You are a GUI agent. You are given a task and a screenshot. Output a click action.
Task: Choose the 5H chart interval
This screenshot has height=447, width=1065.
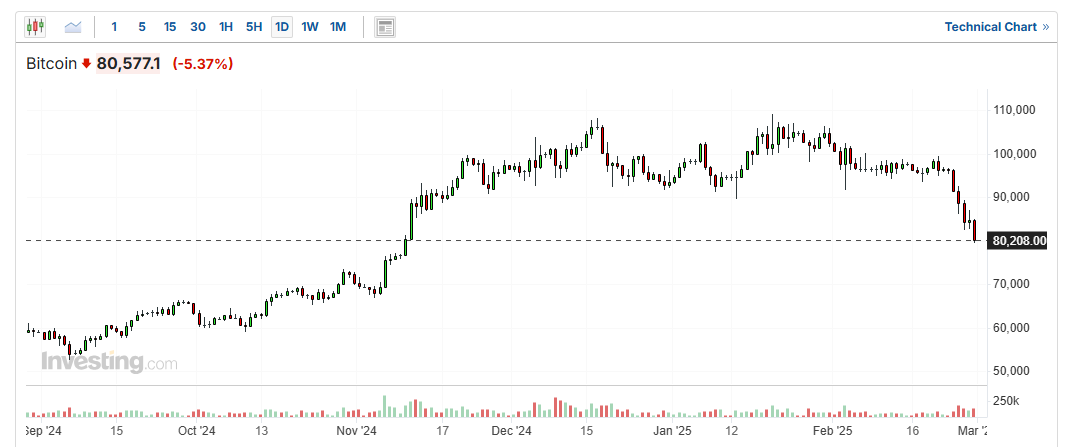(254, 27)
